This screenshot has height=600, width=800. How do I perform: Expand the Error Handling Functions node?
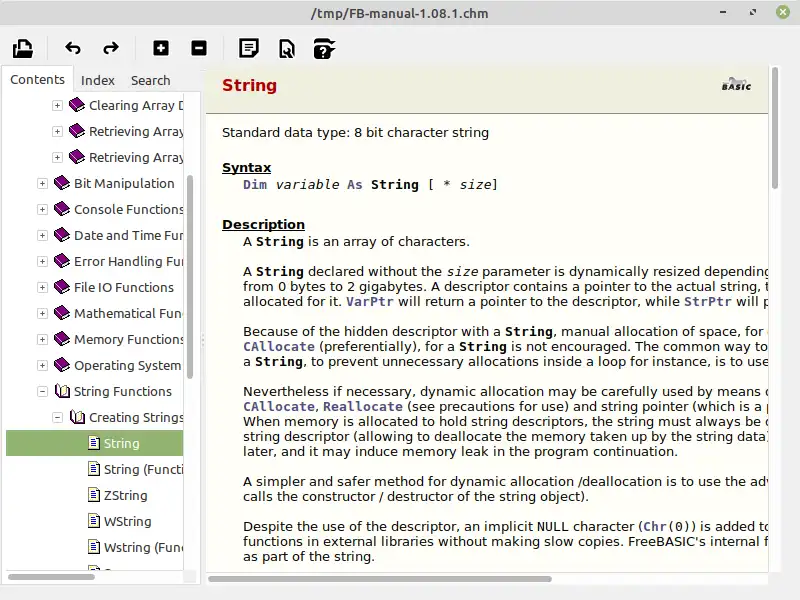click(x=42, y=262)
